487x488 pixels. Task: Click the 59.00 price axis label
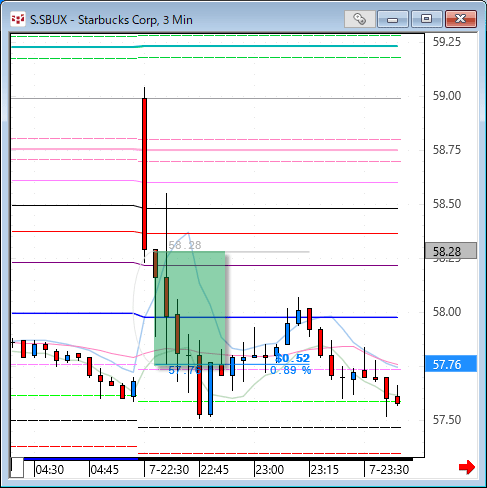point(447,96)
